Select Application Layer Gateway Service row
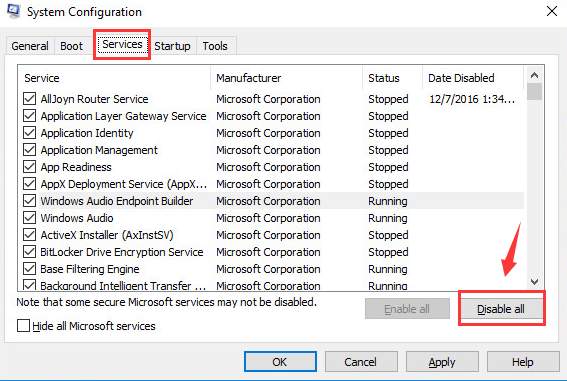Image resolution: width=567 pixels, height=381 pixels. [x=123, y=116]
